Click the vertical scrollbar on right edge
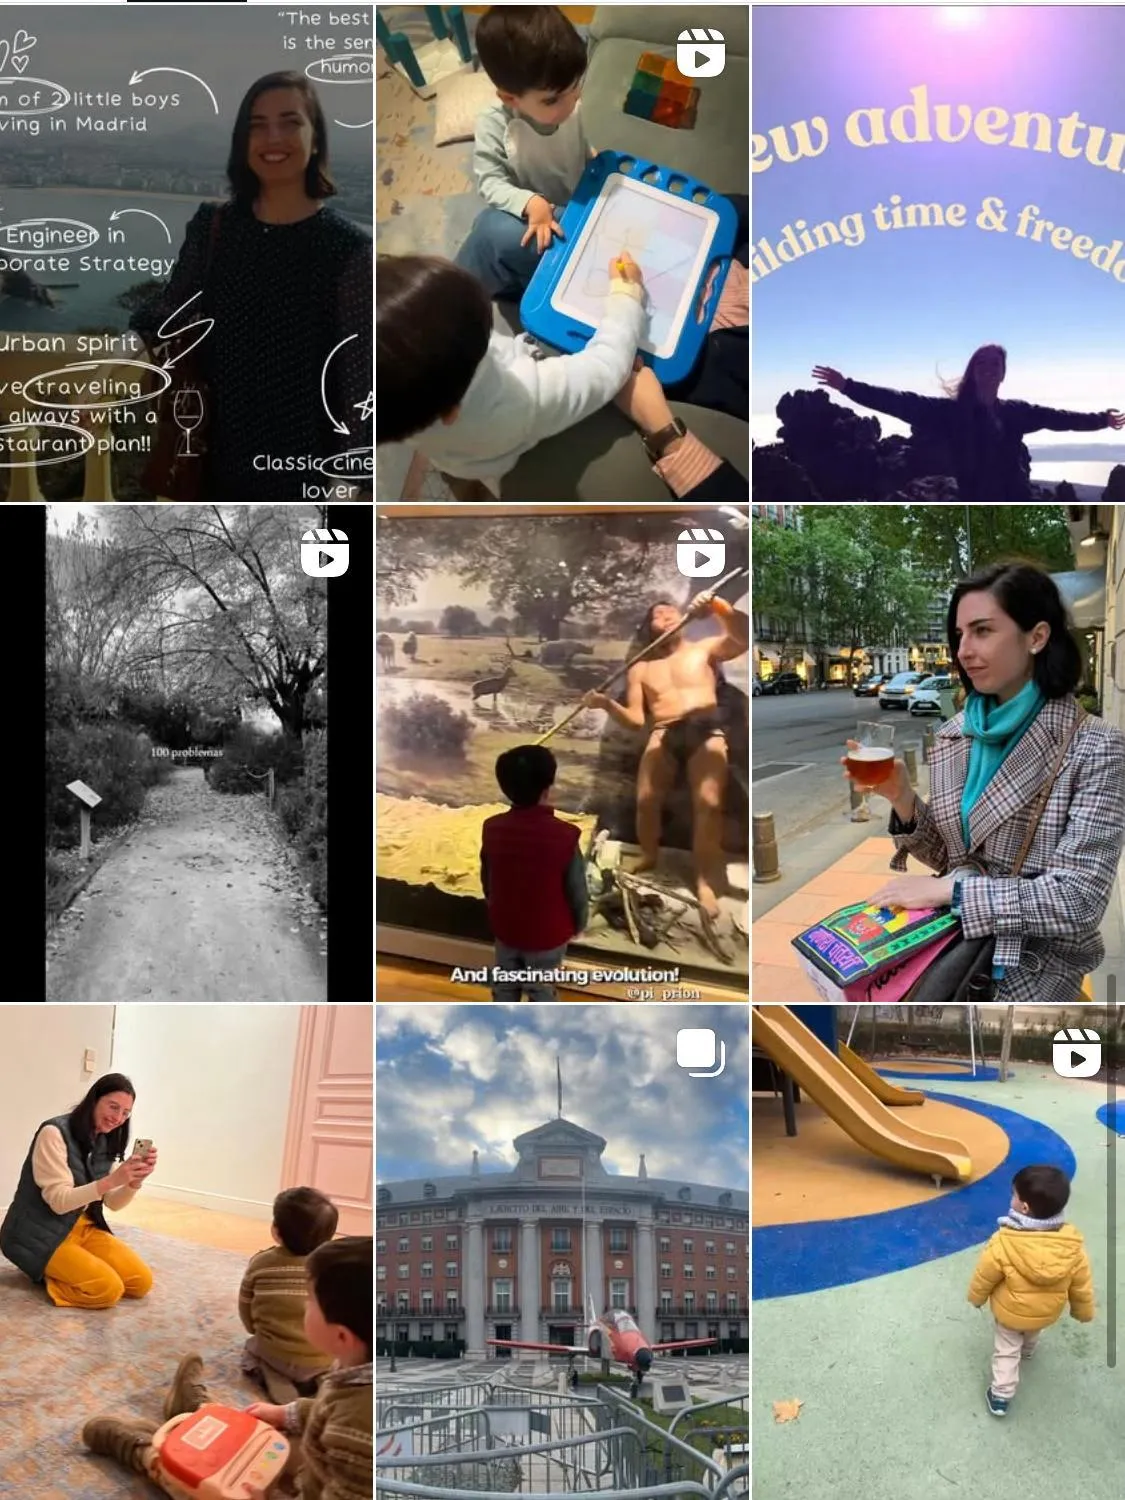The height and width of the screenshot is (1500, 1125). [x=1111, y=1170]
